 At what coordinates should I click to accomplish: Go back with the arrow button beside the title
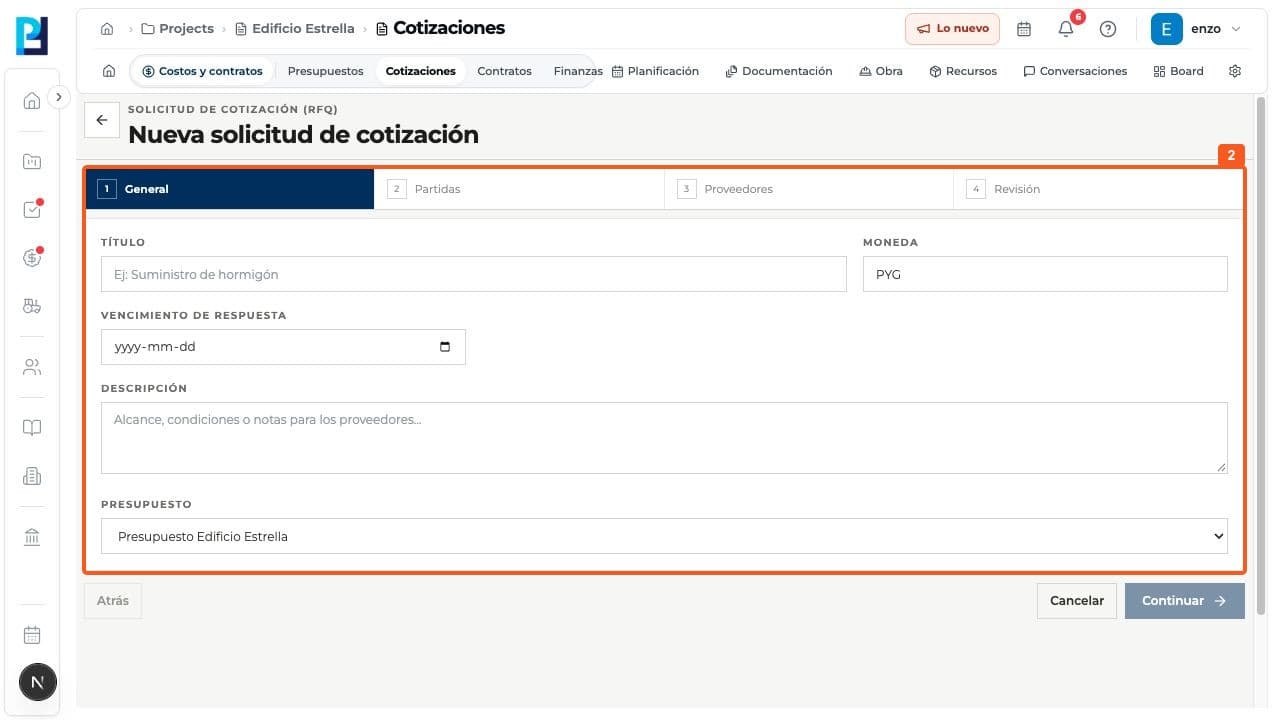pyautogui.click(x=101, y=120)
